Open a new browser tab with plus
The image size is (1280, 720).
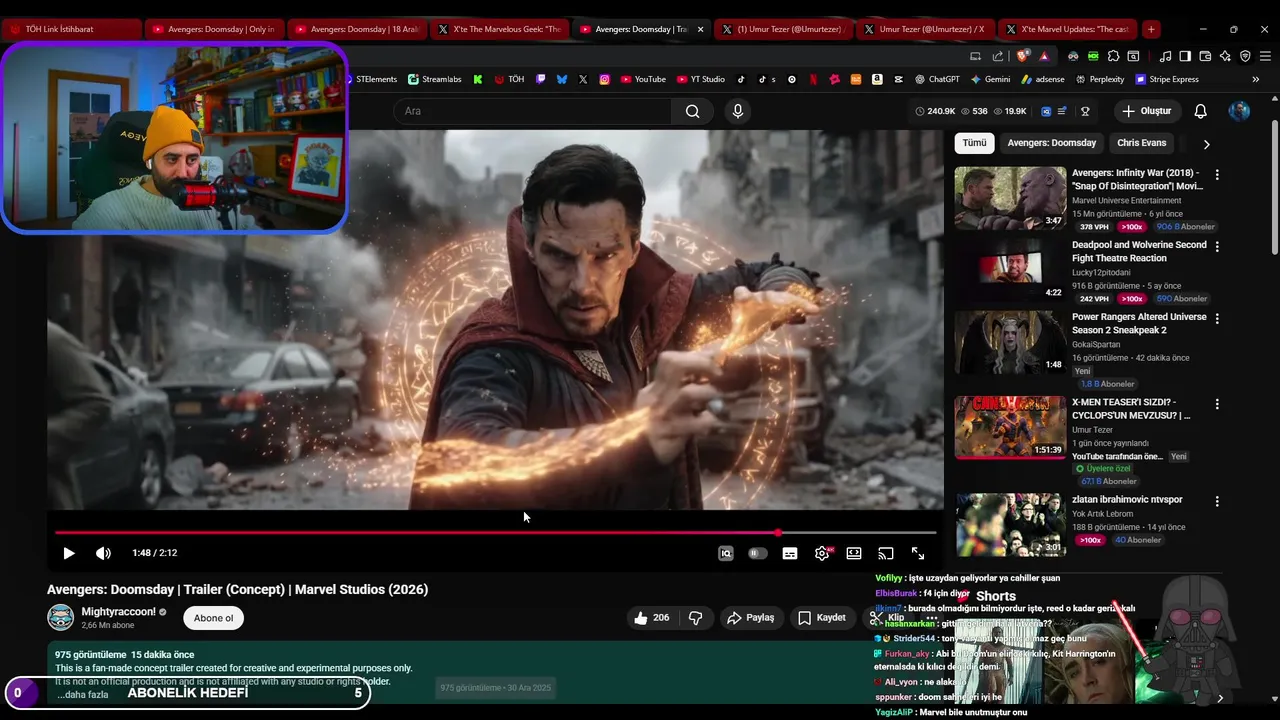coord(1151,29)
